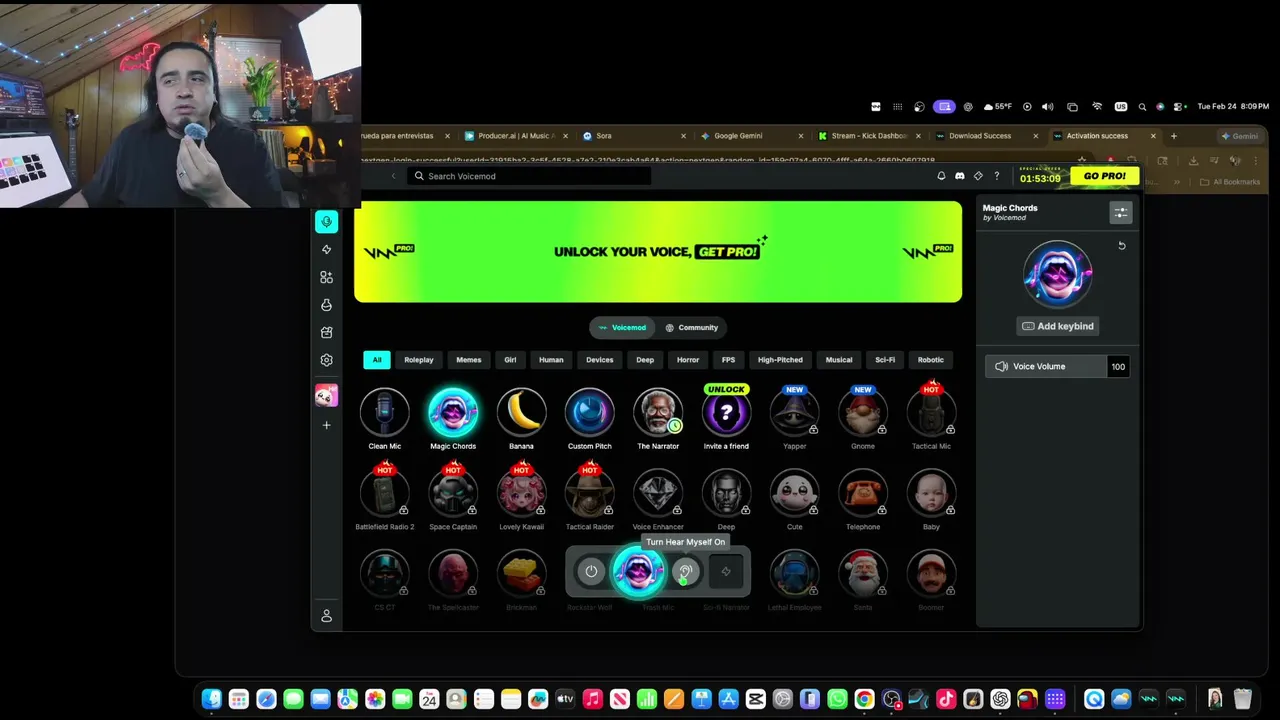The width and height of the screenshot is (1280, 720).
Task: Open the Voicebox microphone sidebar icon
Action: (x=326, y=222)
